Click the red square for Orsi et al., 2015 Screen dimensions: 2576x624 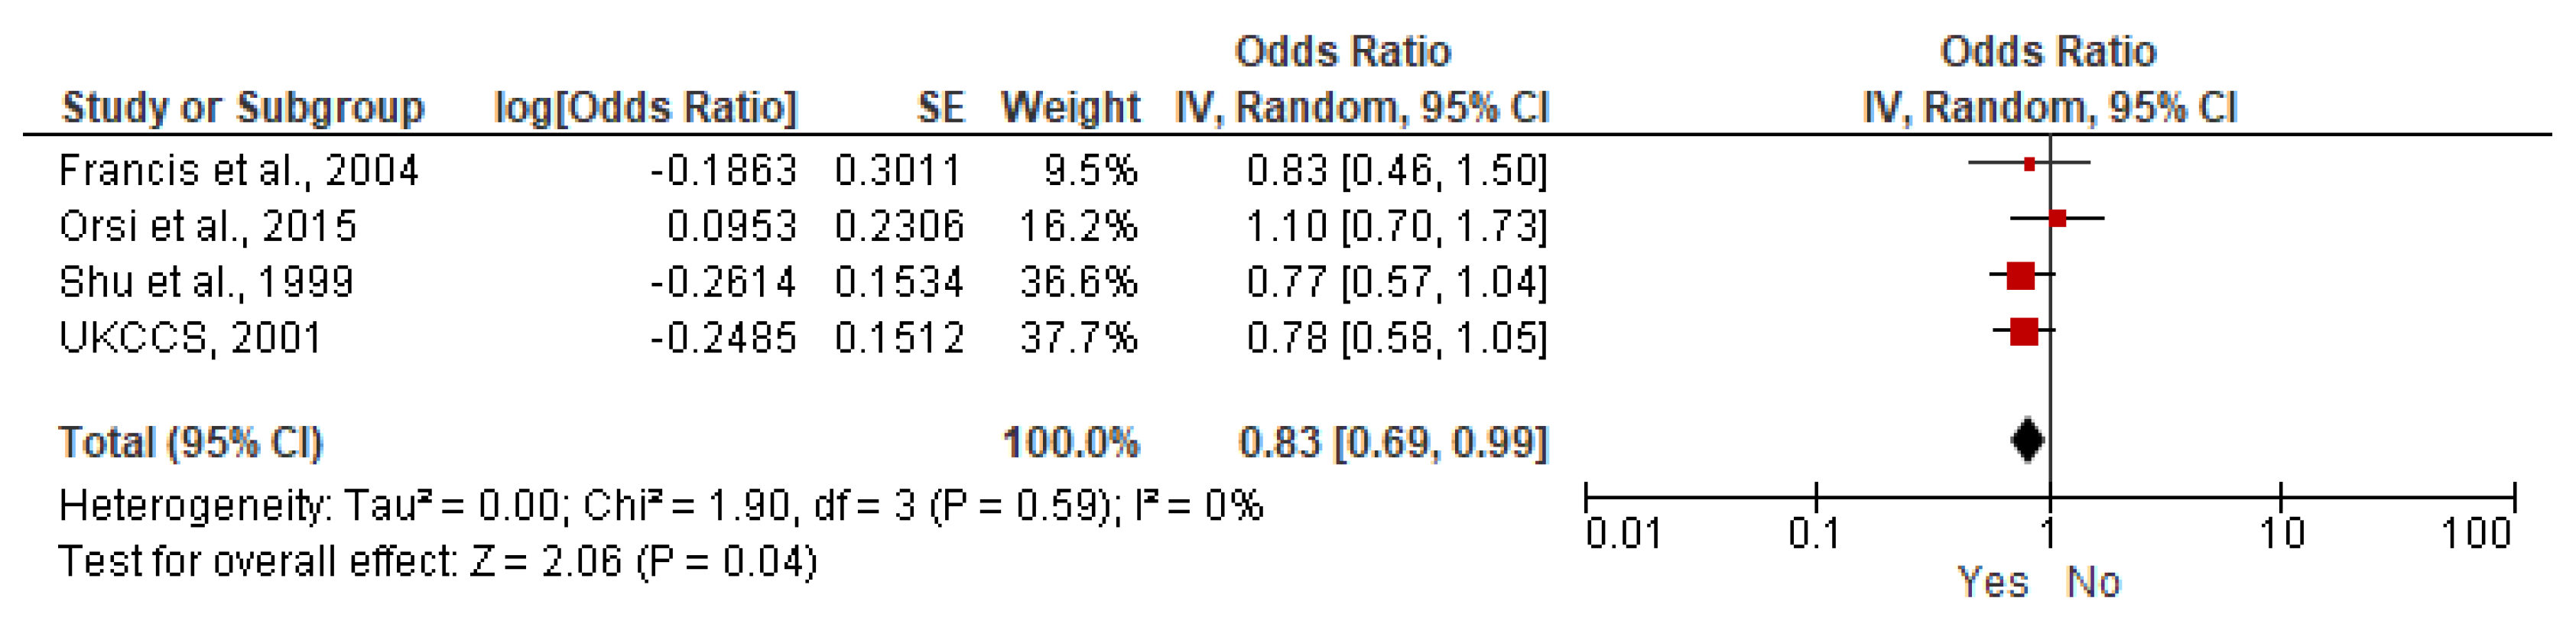2057,219
